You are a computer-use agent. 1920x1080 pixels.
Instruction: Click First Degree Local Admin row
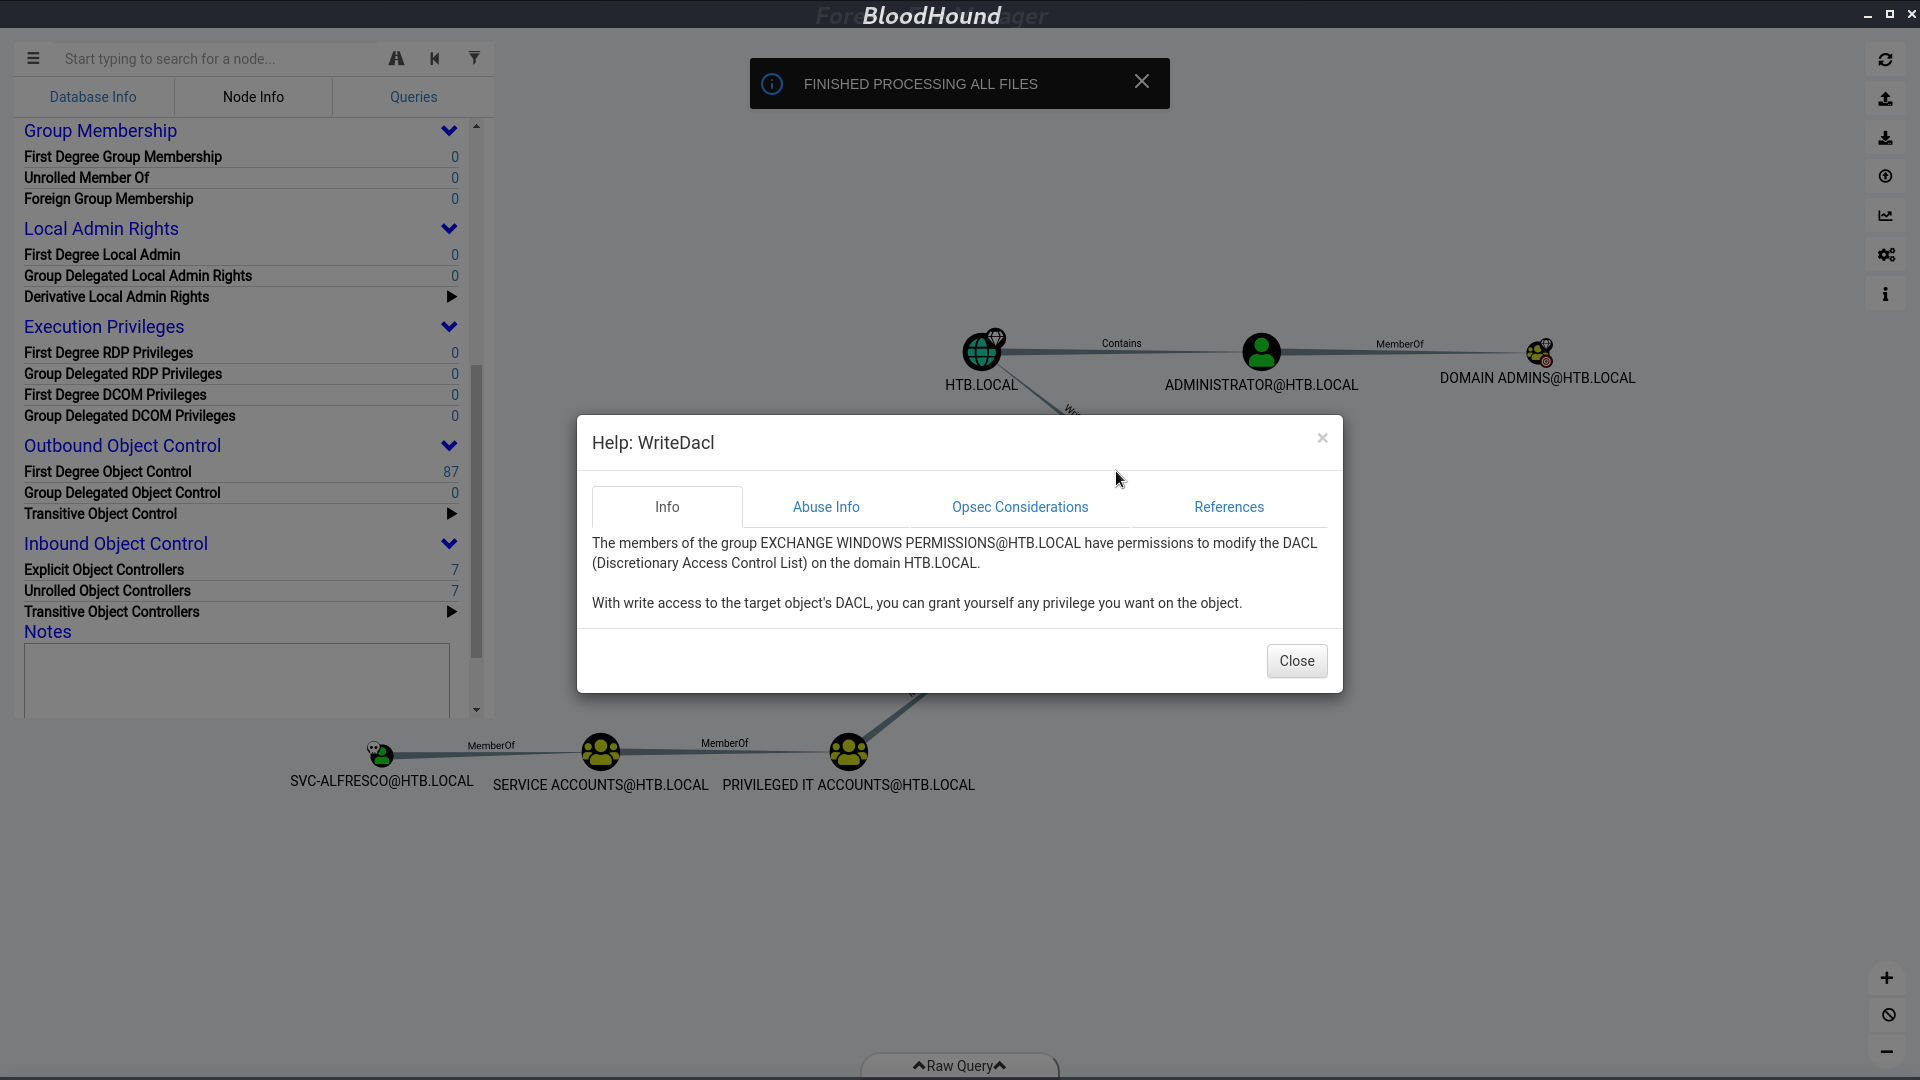(241, 255)
